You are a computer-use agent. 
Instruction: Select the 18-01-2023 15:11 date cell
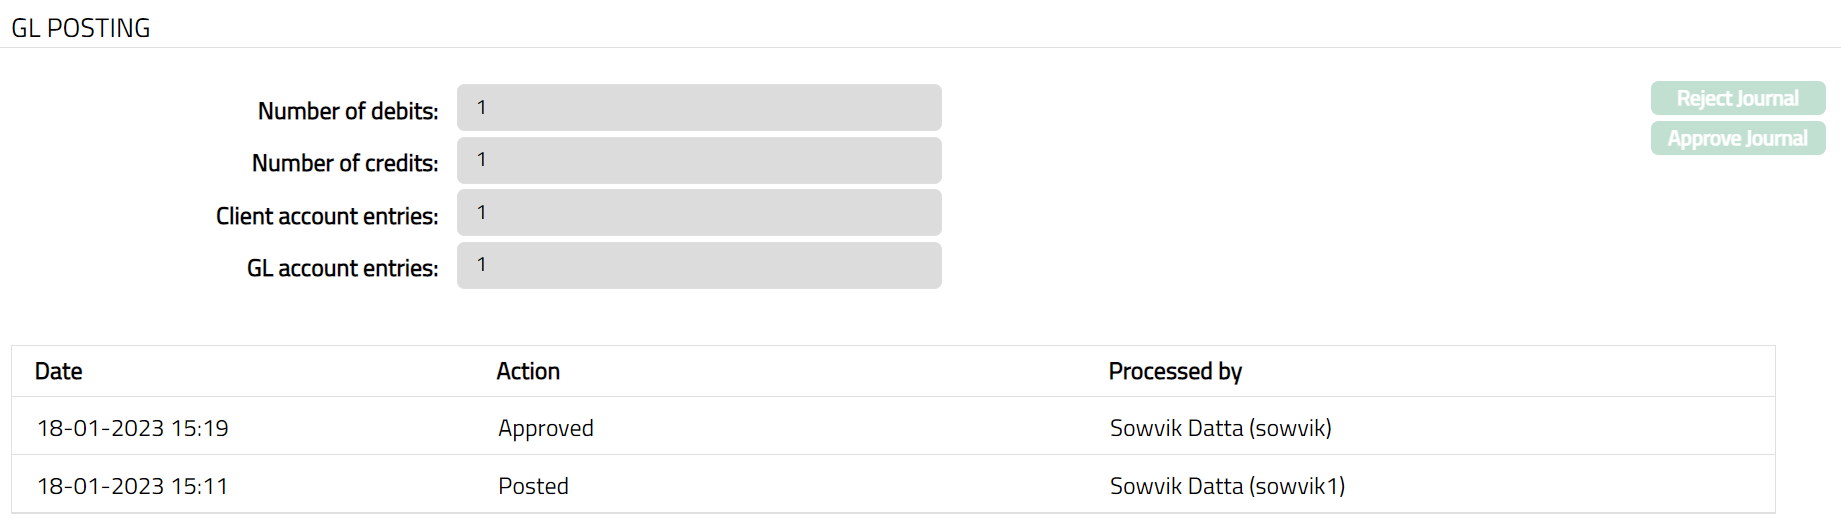coord(133,486)
